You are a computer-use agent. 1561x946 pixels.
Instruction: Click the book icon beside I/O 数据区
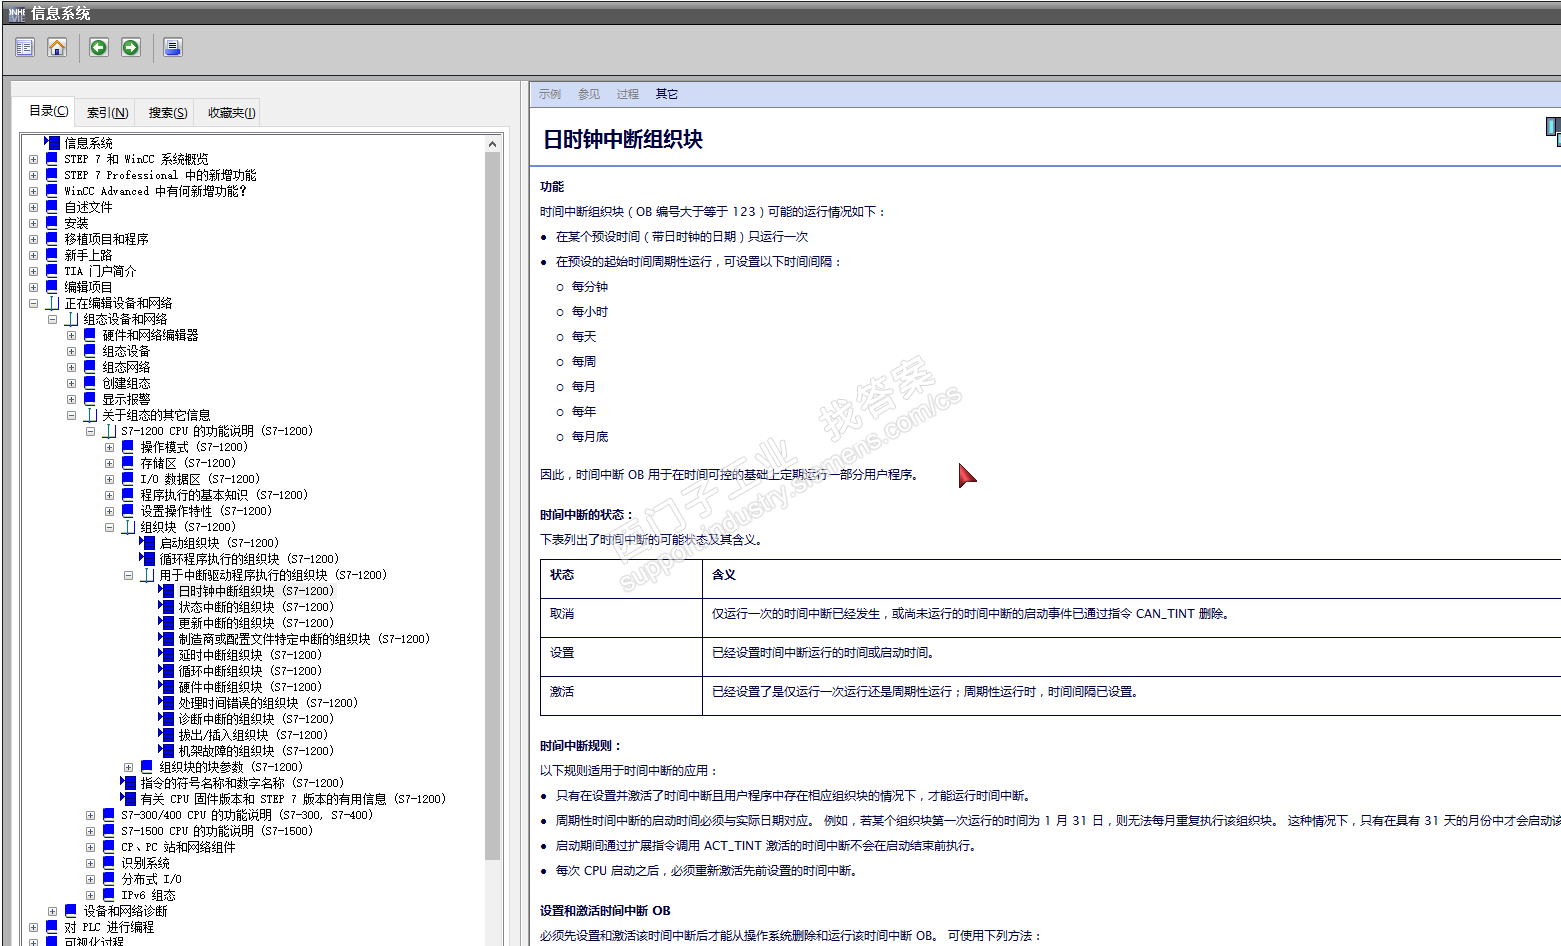tap(128, 479)
